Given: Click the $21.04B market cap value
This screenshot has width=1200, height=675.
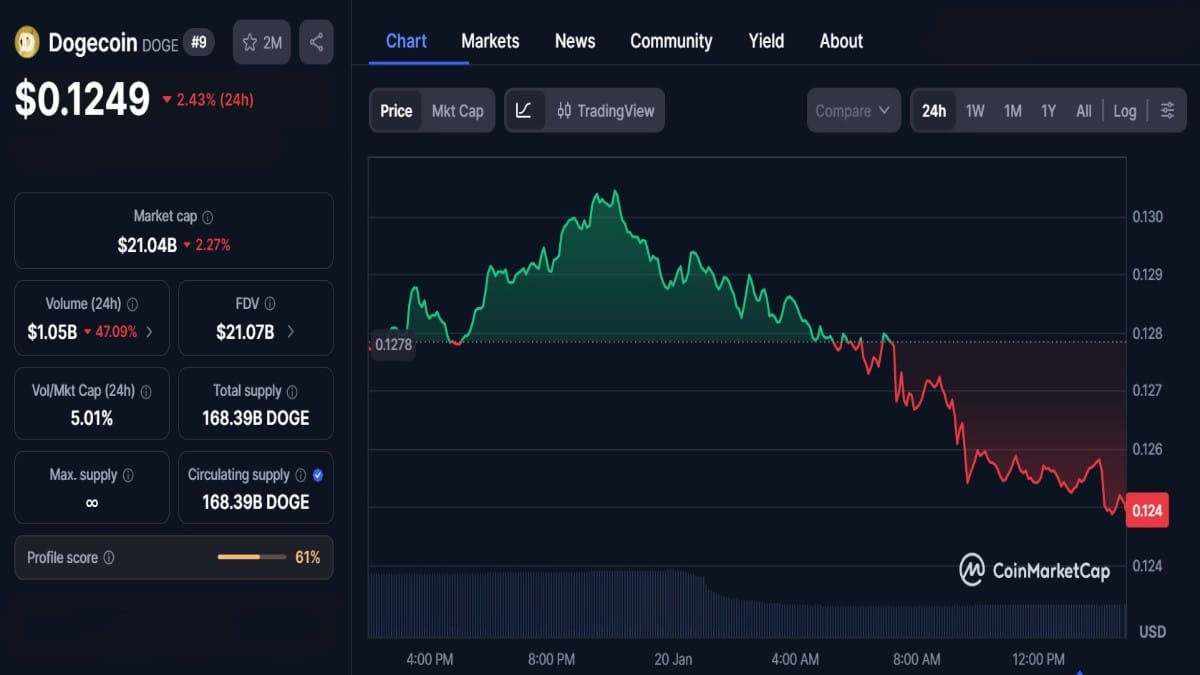Looking at the screenshot, I should tap(147, 245).
